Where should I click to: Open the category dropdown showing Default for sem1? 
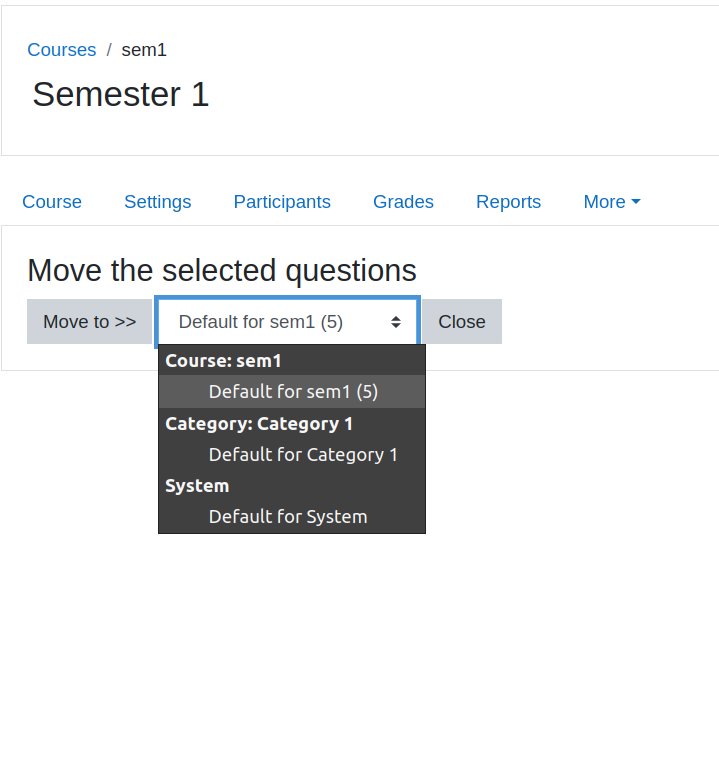288,322
